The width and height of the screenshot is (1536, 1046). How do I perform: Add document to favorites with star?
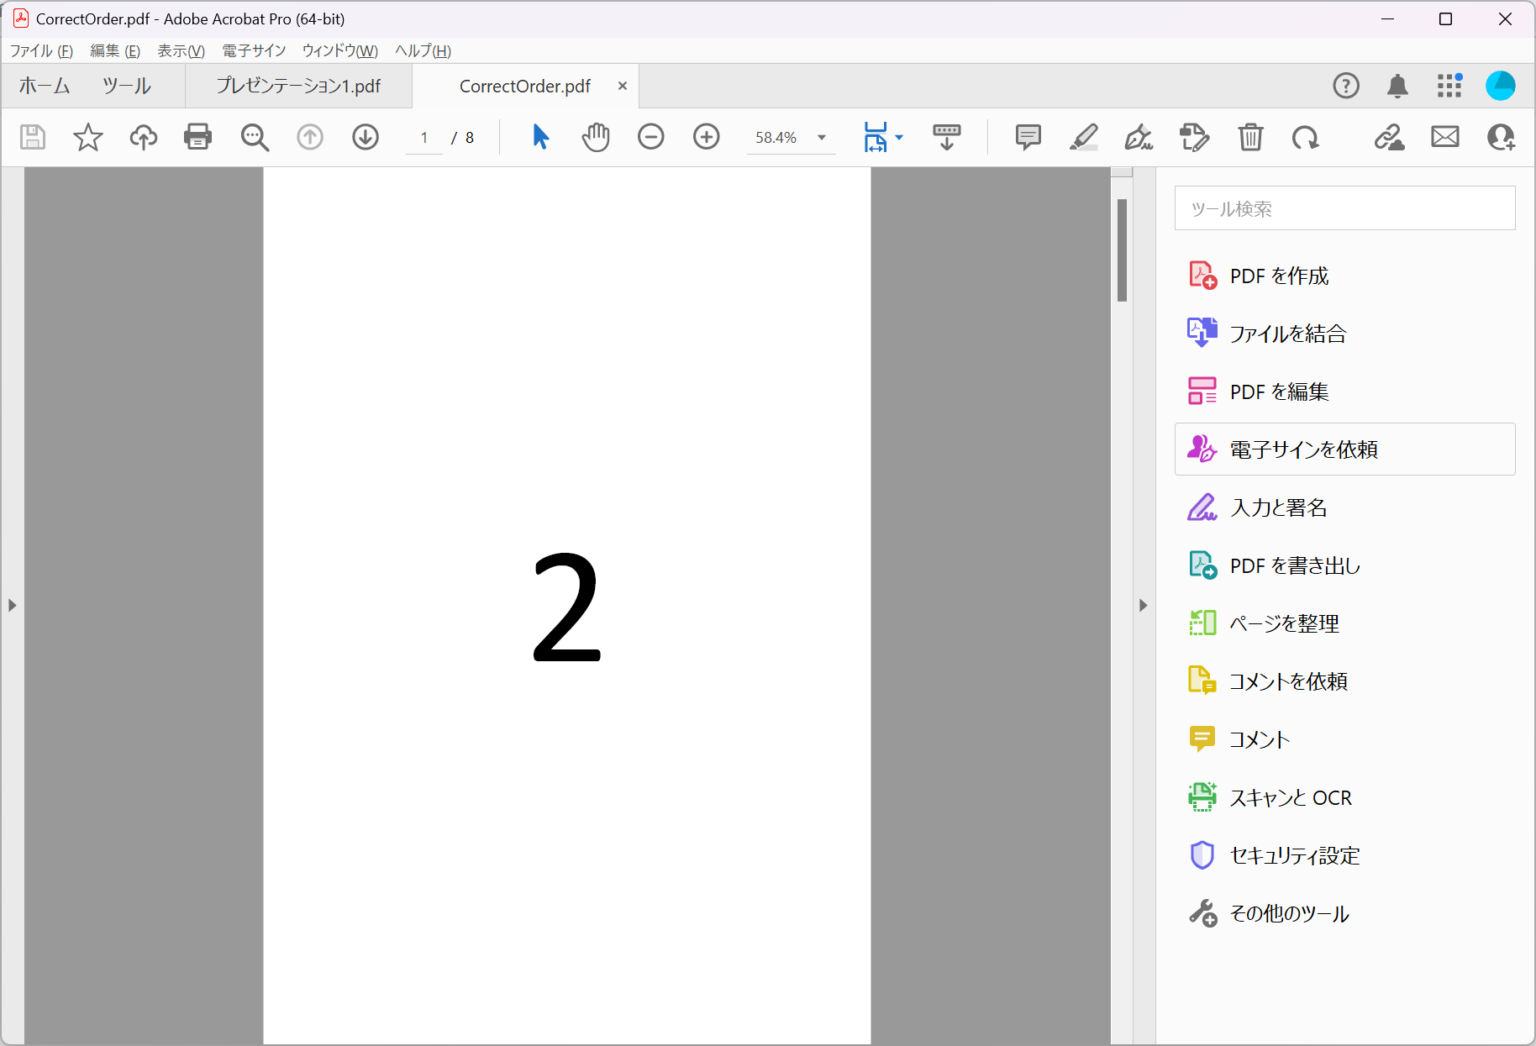pyautogui.click(x=87, y=137)
